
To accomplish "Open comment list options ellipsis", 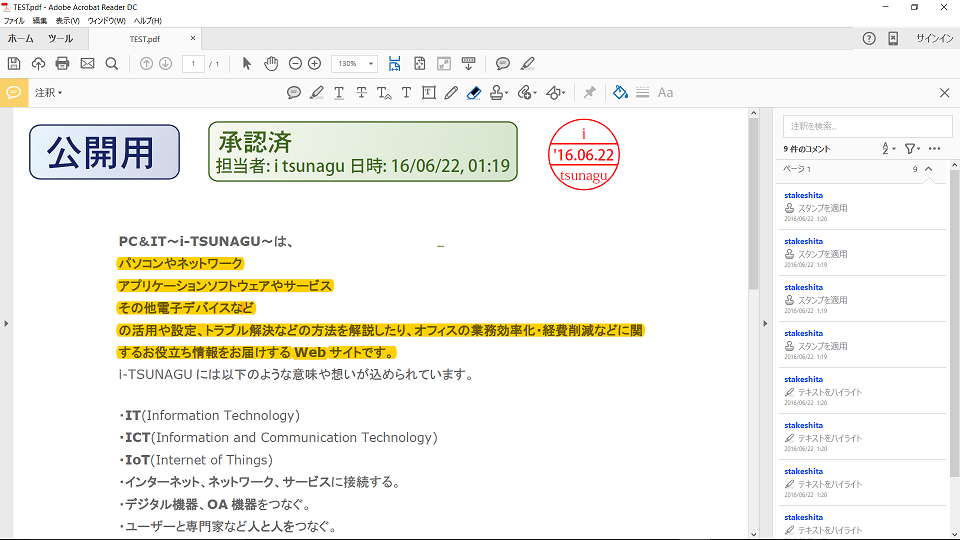I will (934, 149).
